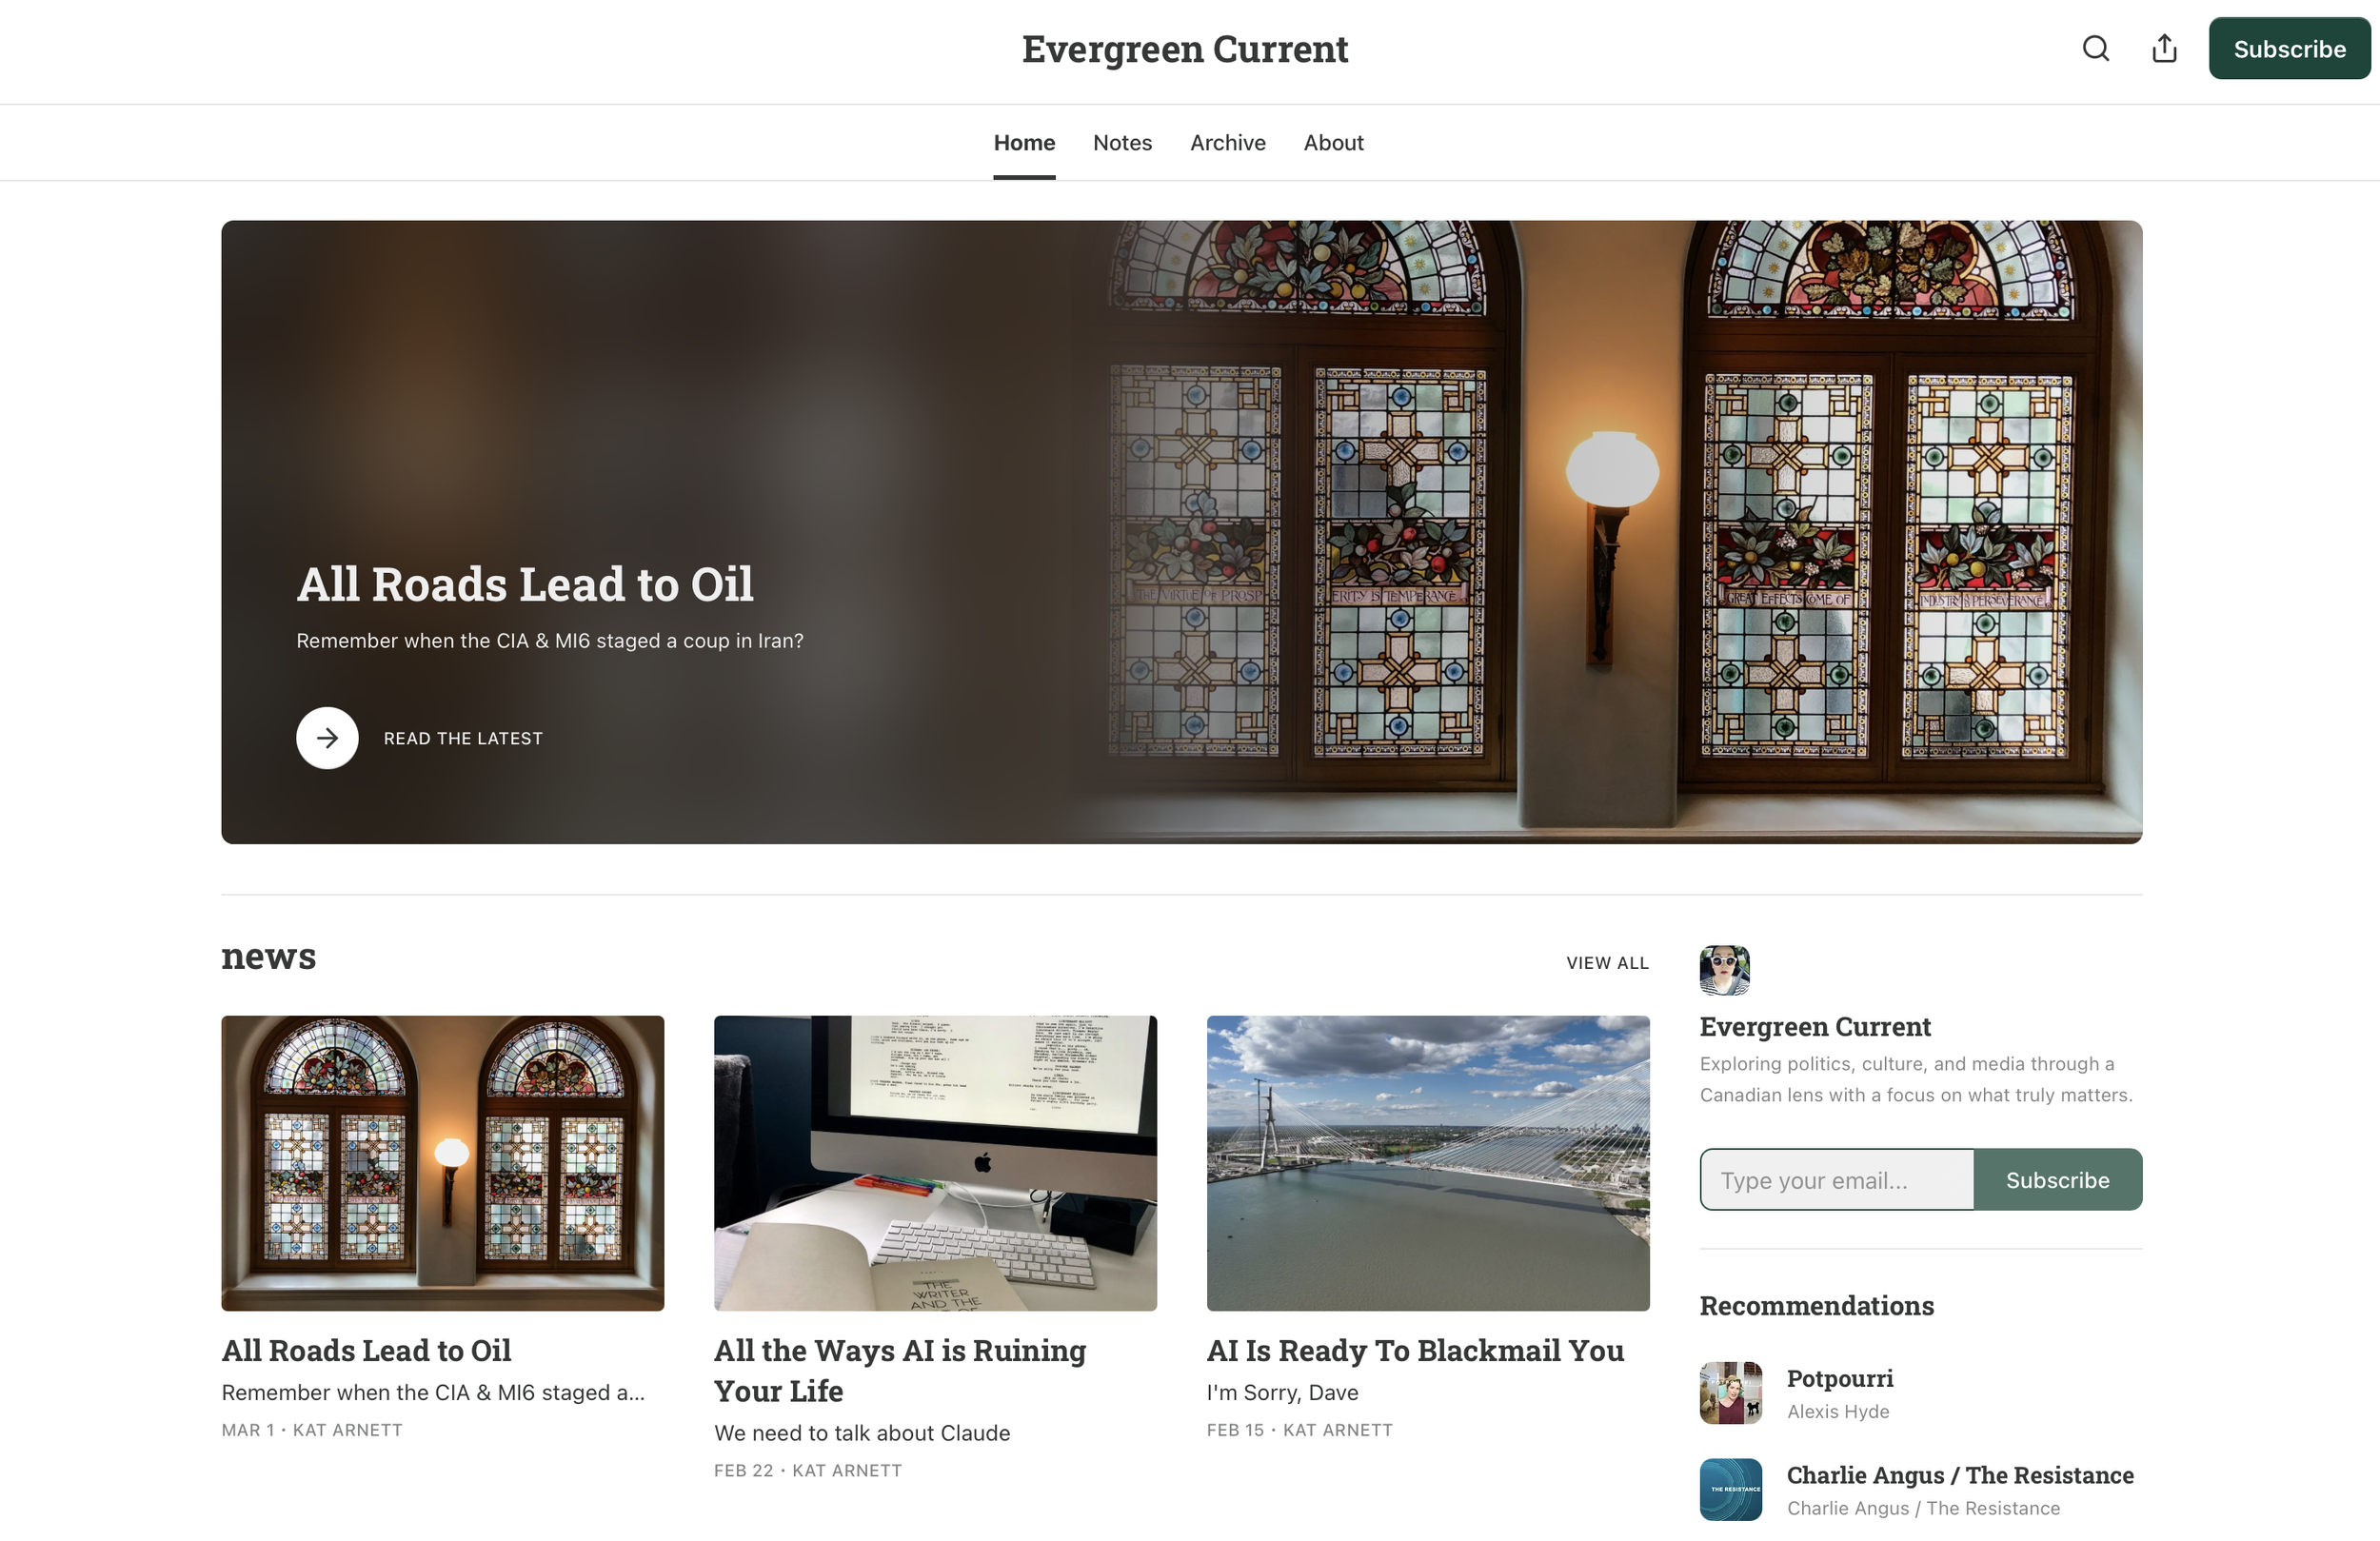The width and height of the screenshot is (2380, 1541).
Task: Select the Home tab
Action: point(1024,142)
